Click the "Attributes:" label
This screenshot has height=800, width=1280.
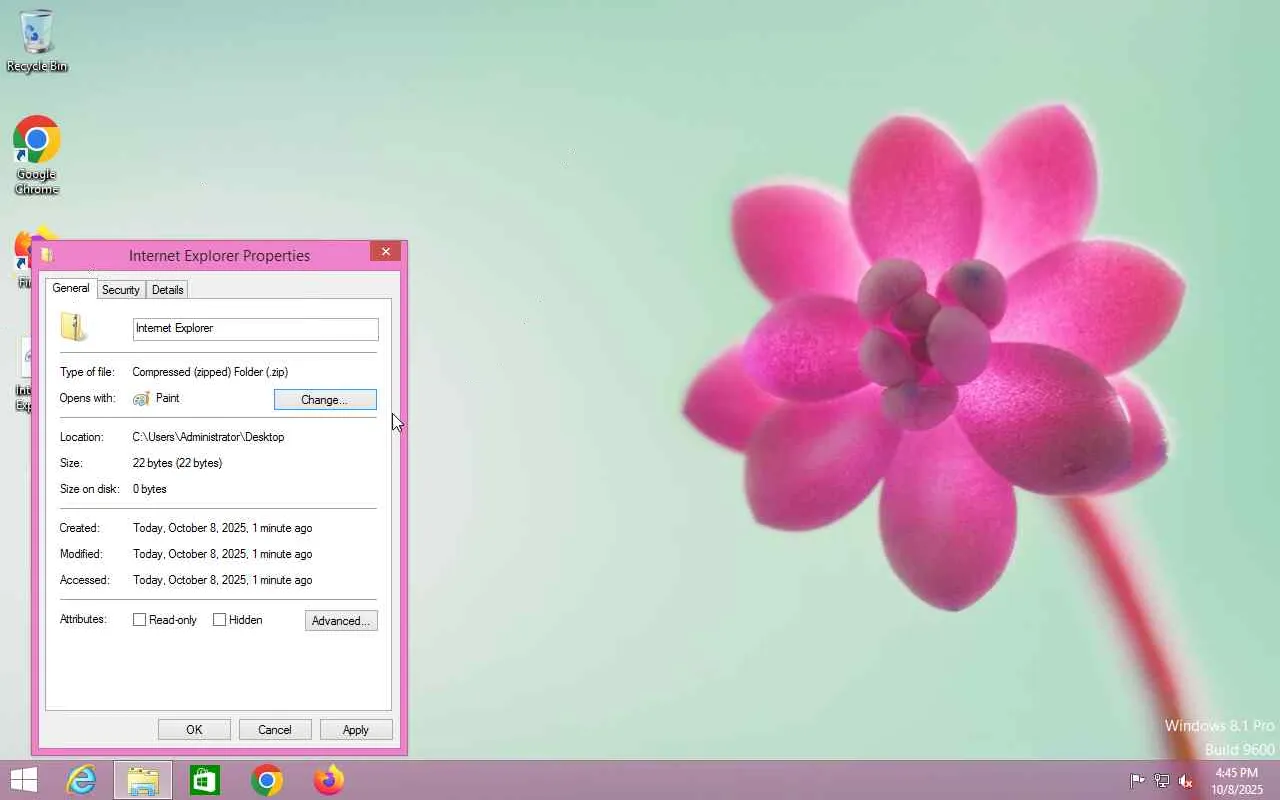pos(83,619)
